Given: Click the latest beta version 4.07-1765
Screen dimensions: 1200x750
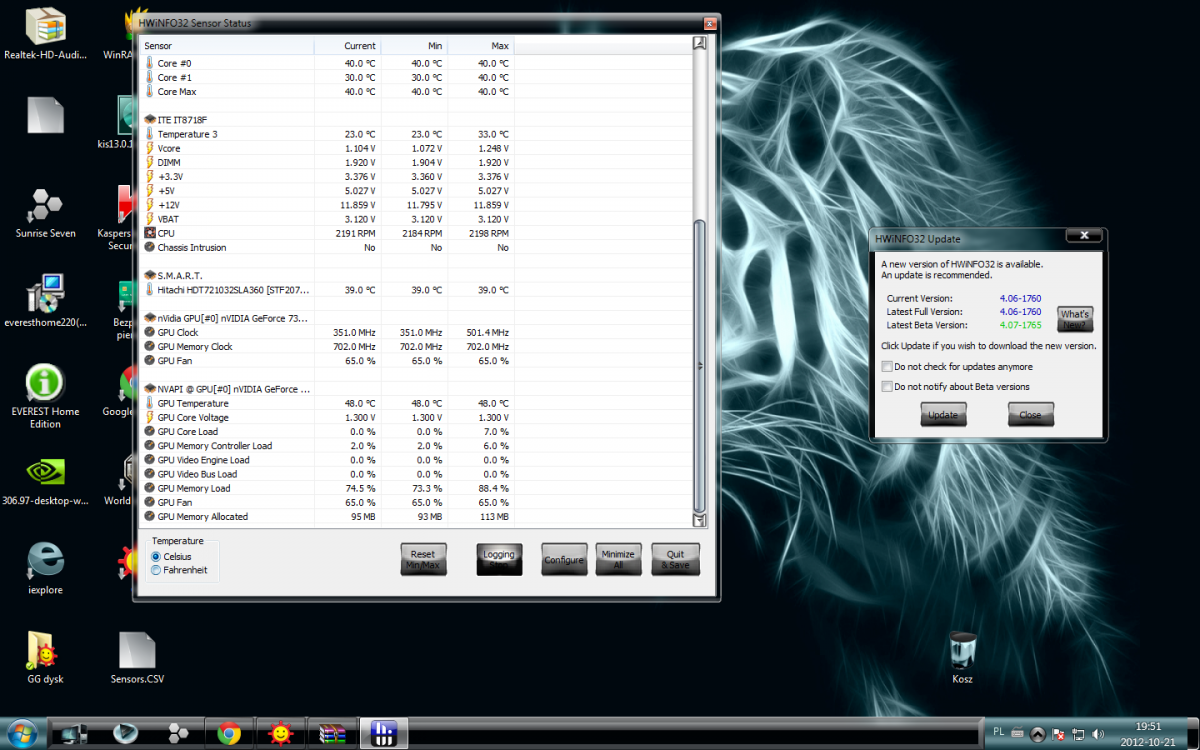Looking at the screenshot, I should [x=1020, y=325].
